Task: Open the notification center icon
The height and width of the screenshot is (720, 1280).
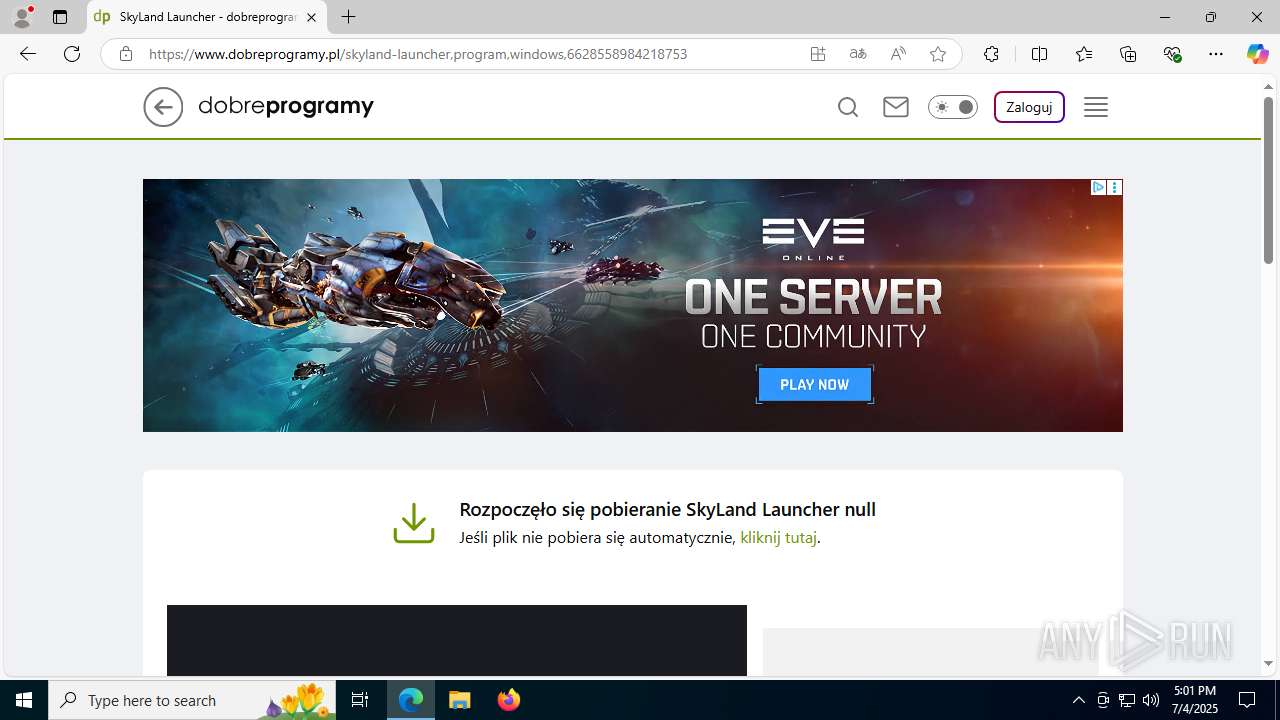Action: click(1247, 700)
